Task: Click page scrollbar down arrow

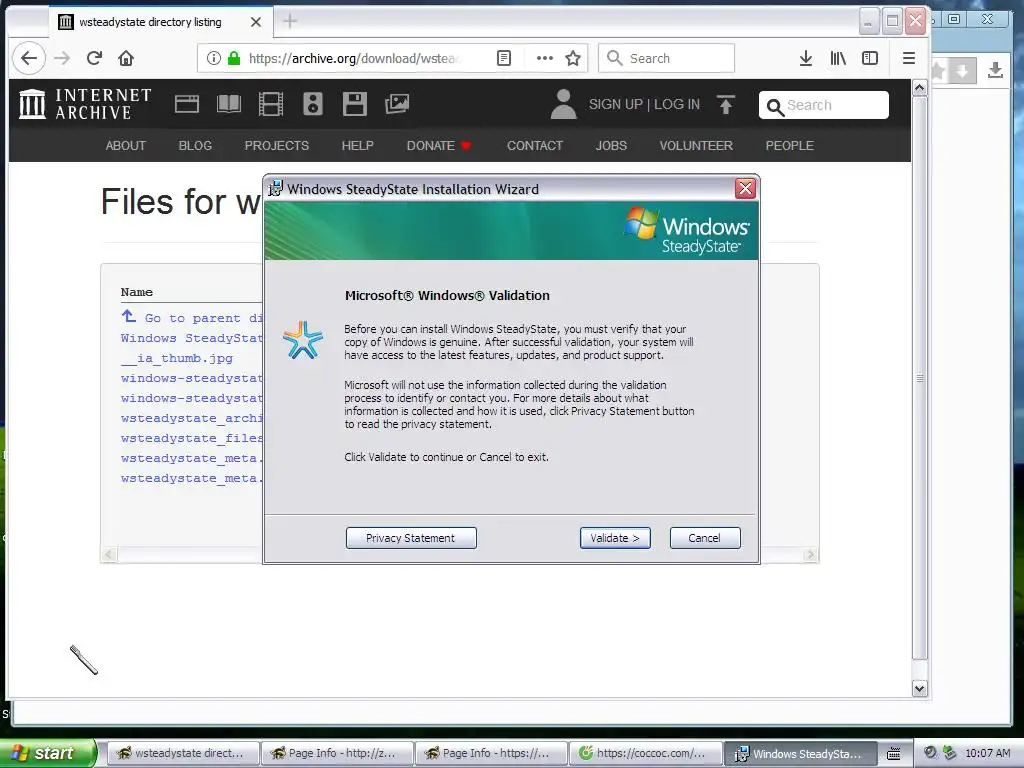Action: click(920, 688)
